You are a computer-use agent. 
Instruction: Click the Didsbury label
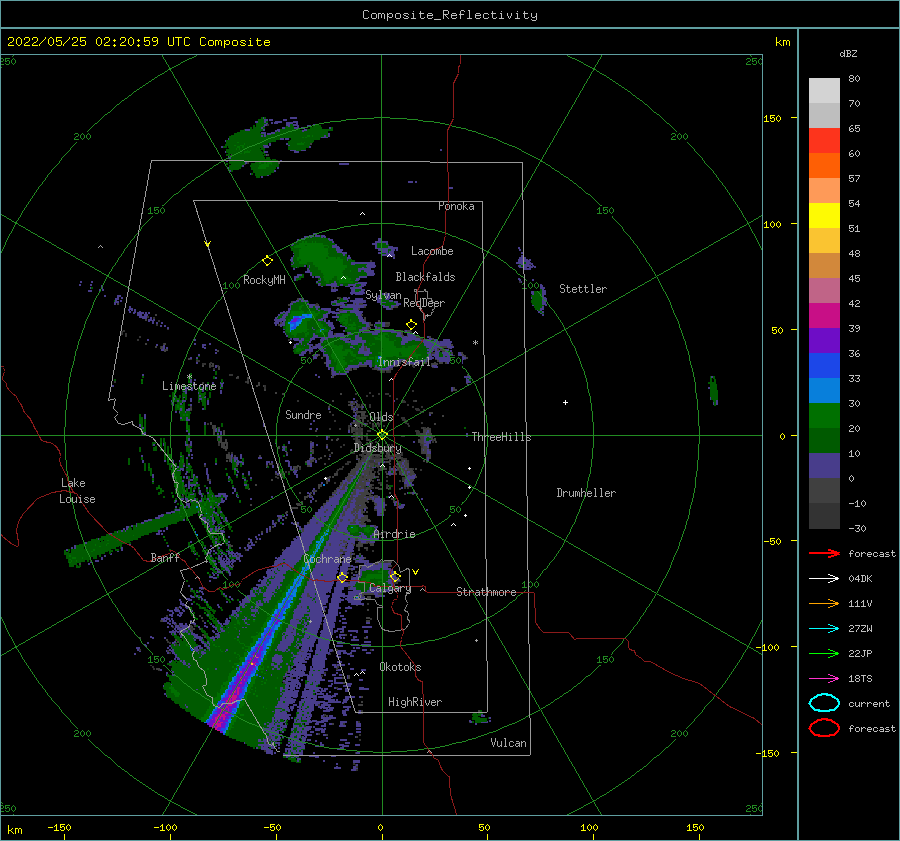(x=378, y=448)
